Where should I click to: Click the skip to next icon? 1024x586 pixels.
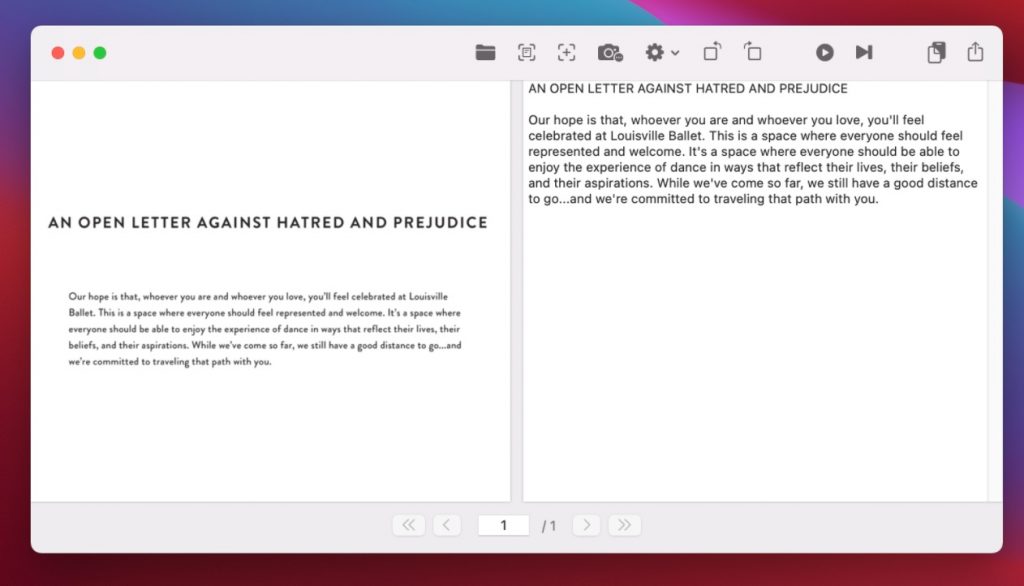pyautogui.click(x=864, y=52)
